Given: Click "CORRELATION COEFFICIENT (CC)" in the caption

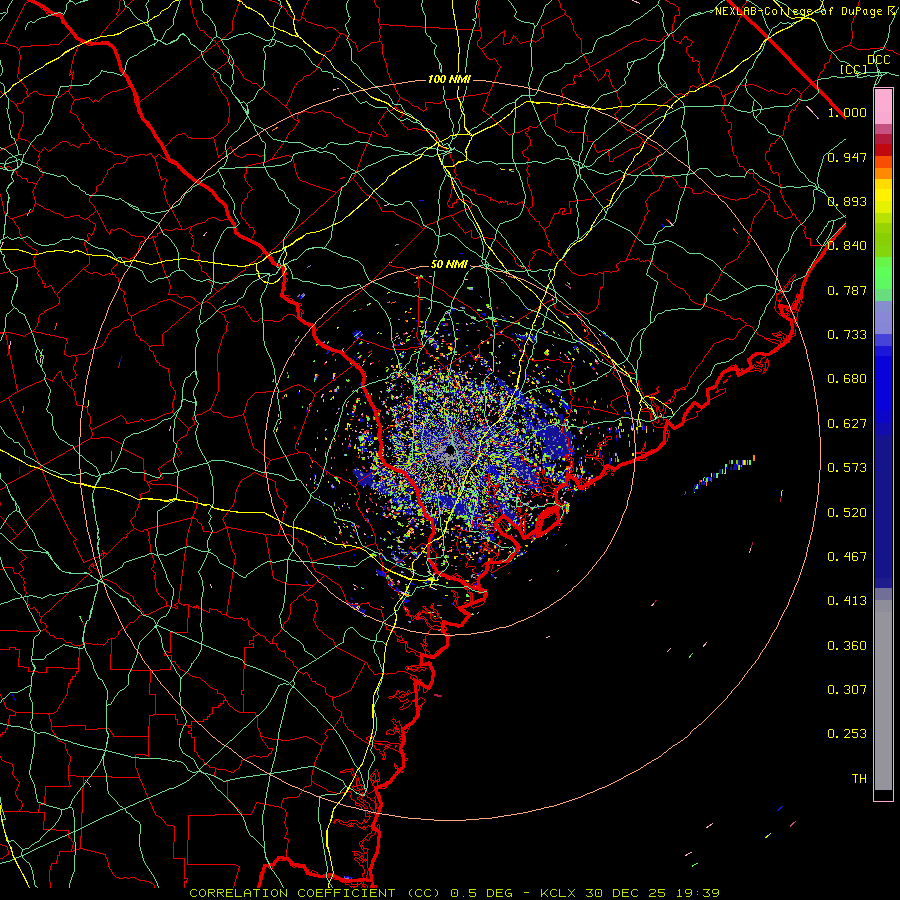Looking at the screenshot, I should [315, 893].
